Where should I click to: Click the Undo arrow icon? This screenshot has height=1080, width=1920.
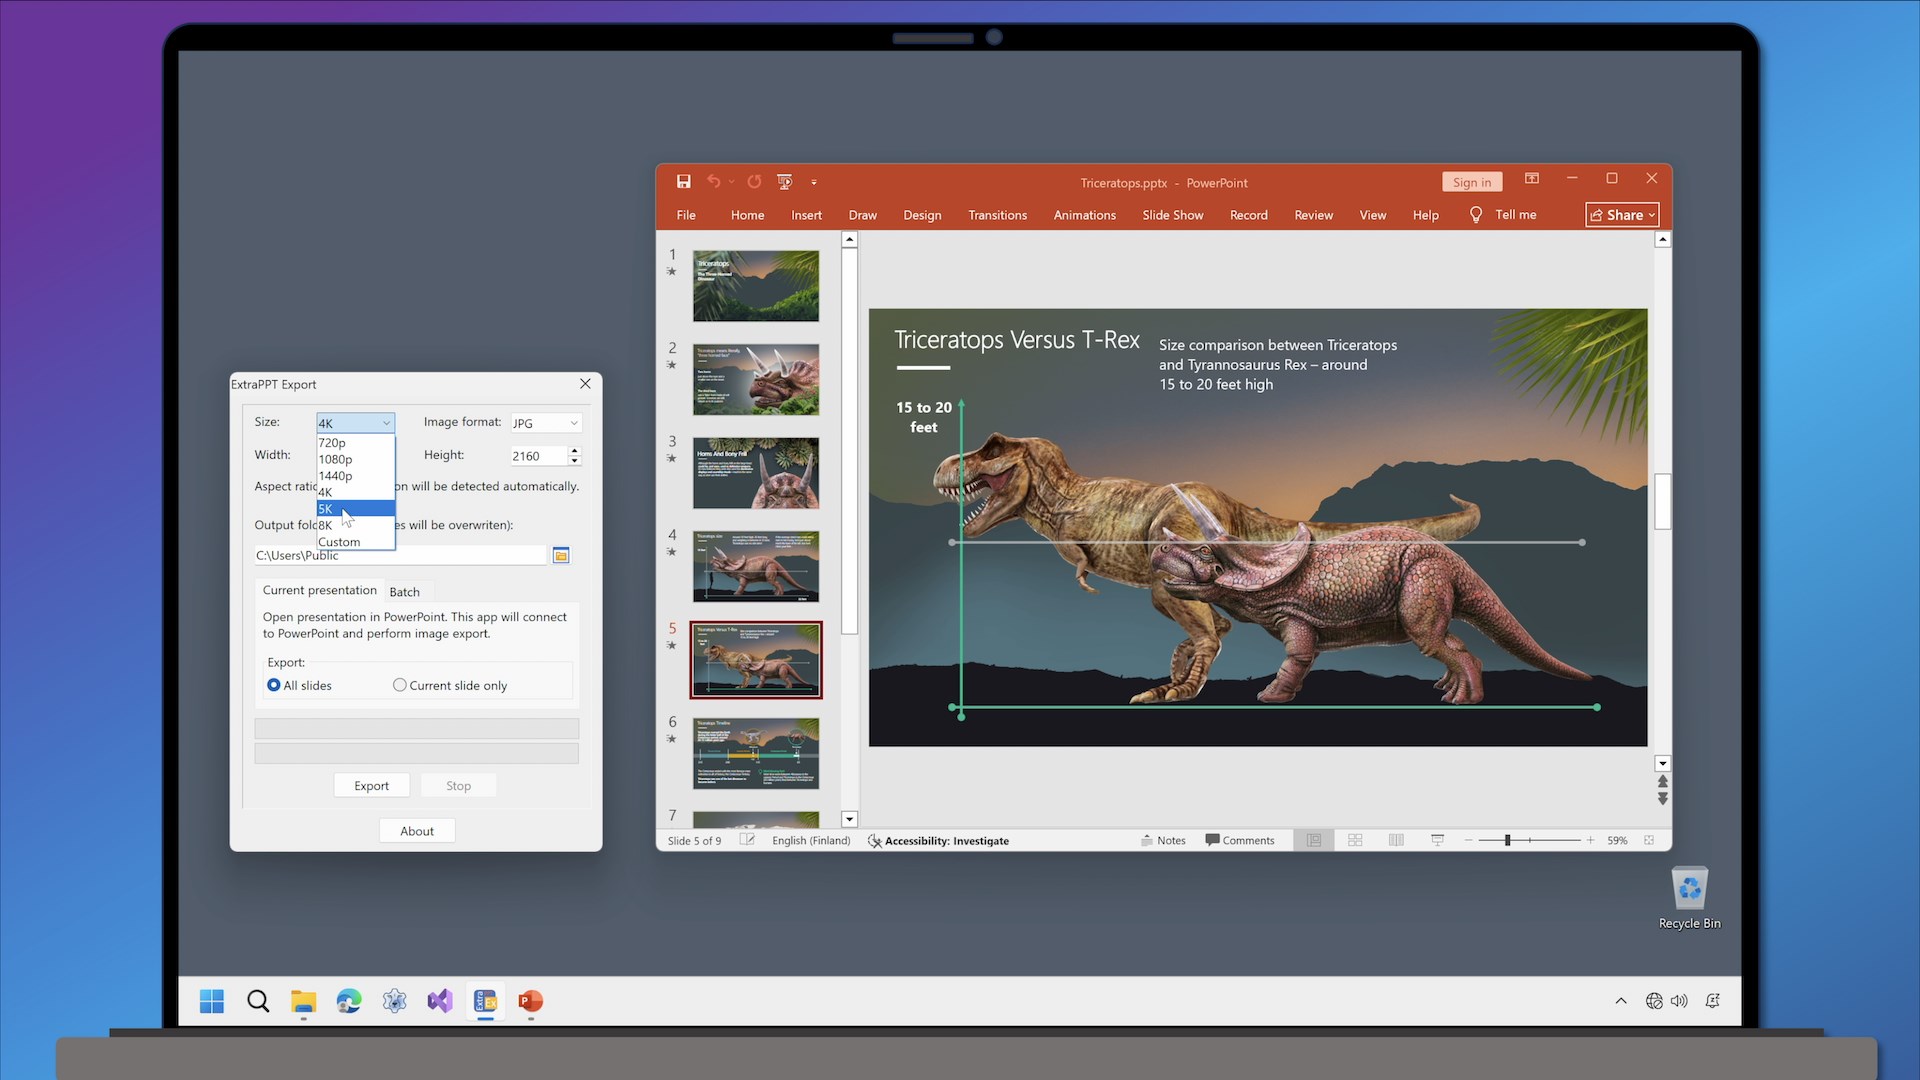pyautogui.click(x=713, y=181)
